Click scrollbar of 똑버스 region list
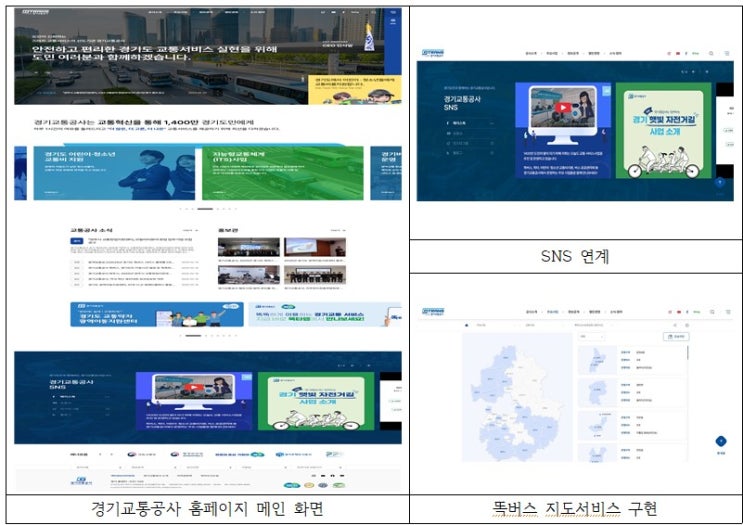 688,352
